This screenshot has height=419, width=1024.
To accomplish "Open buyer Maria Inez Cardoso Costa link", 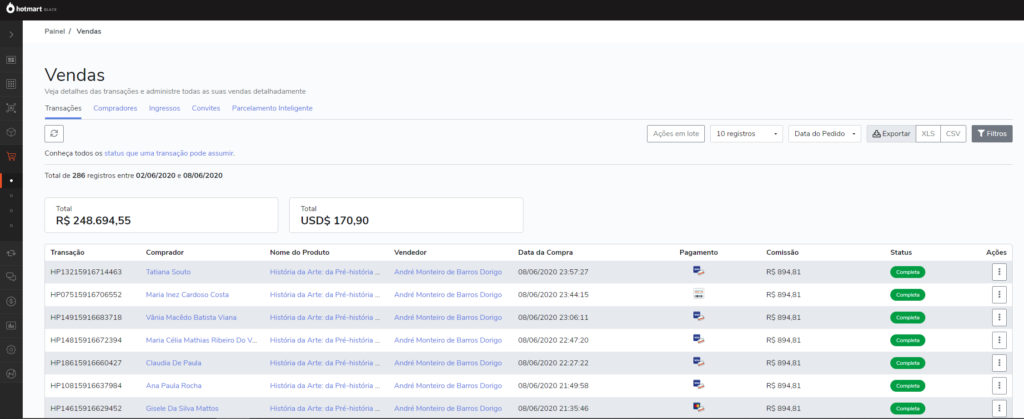I will (x=187, y=294).
